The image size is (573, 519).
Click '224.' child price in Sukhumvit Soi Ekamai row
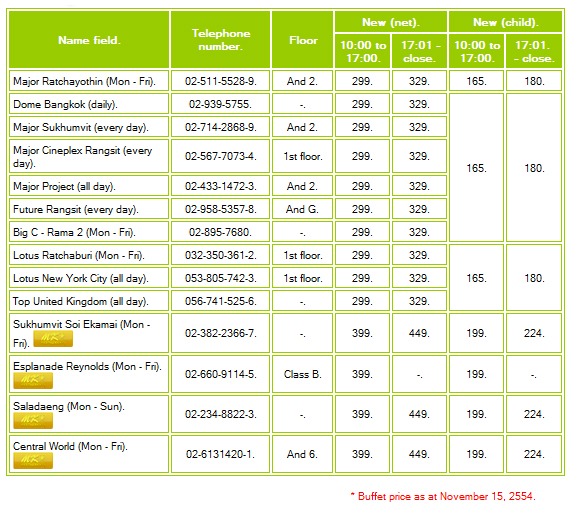[x=534, y=333]
